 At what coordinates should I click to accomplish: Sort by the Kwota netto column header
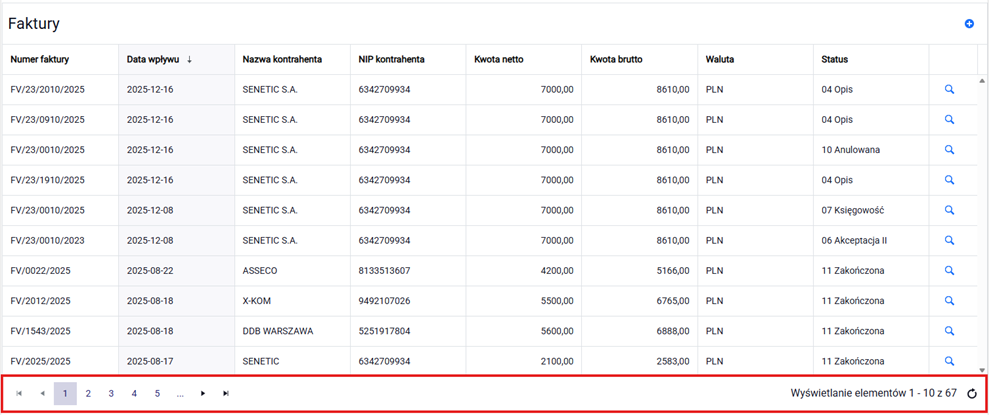499,60
